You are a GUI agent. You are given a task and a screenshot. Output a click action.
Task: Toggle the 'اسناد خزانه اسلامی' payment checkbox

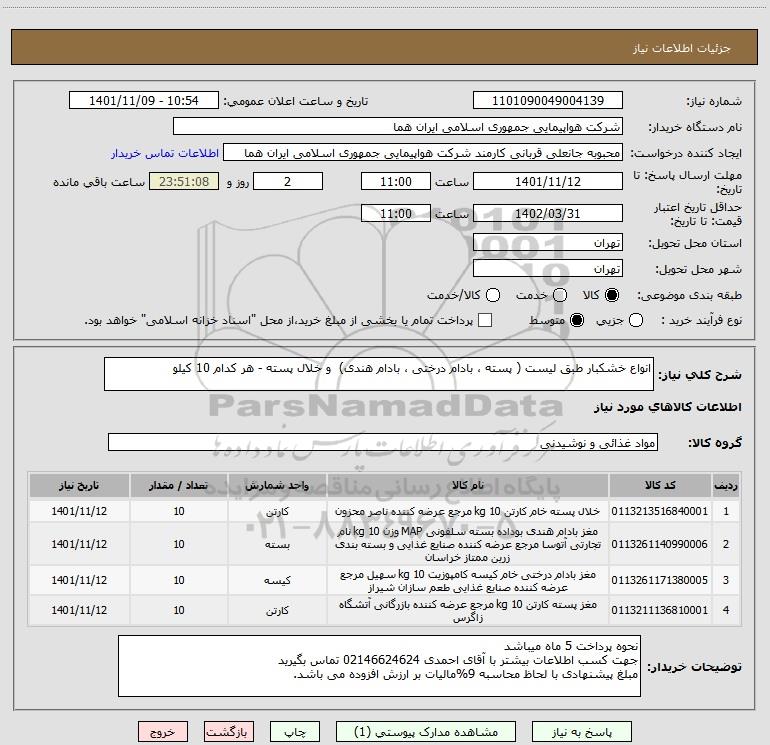pos(485,320)
